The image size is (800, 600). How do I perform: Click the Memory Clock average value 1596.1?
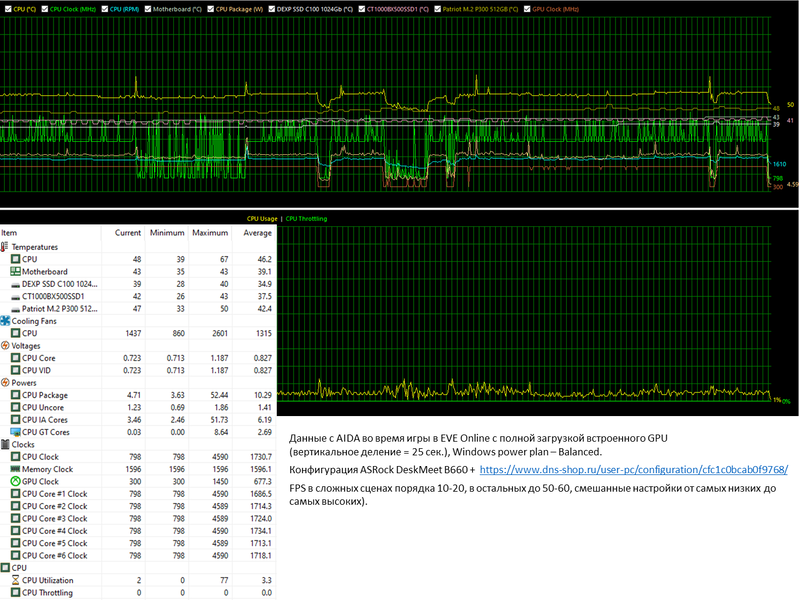point(261,469)
